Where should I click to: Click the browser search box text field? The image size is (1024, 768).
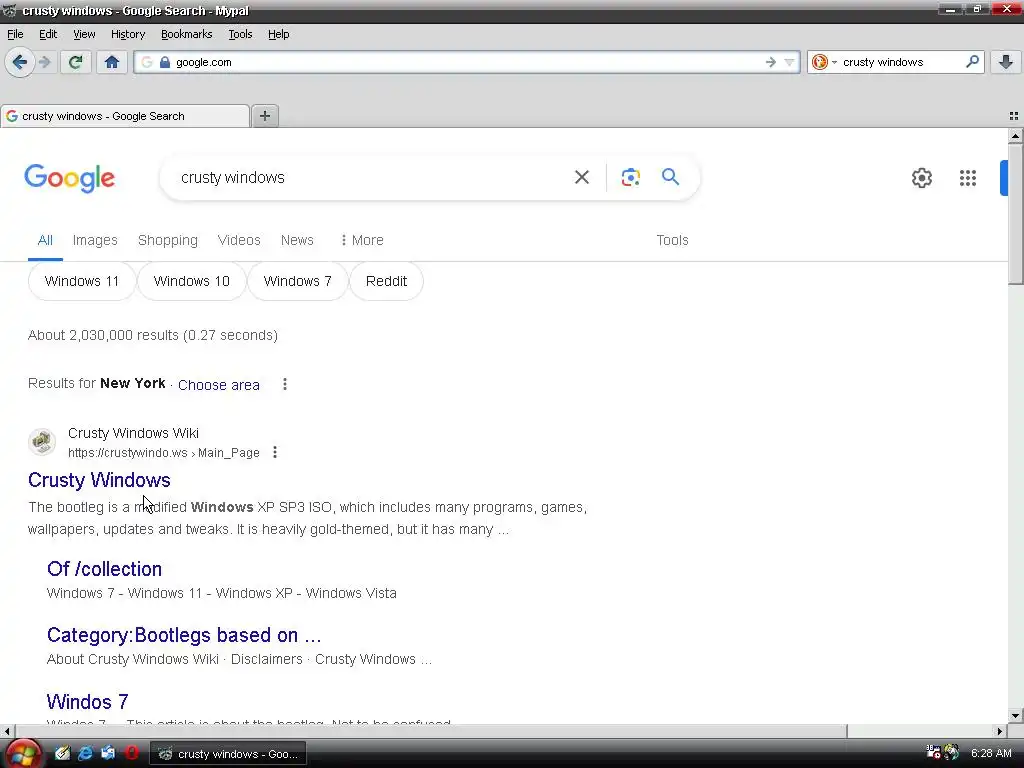tap(901, 62)
